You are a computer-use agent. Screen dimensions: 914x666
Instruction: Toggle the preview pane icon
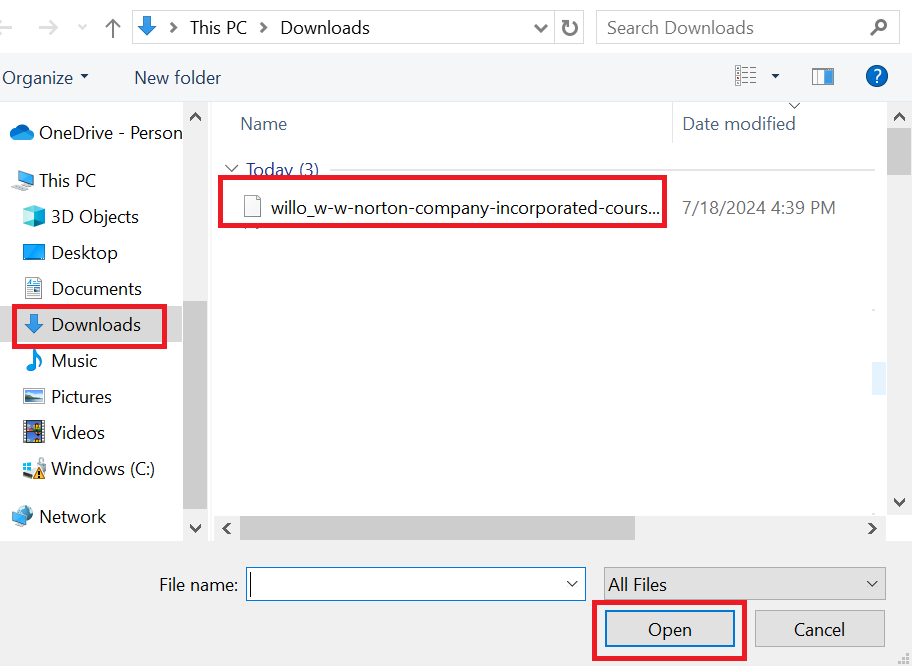click(x=822, y=76)
